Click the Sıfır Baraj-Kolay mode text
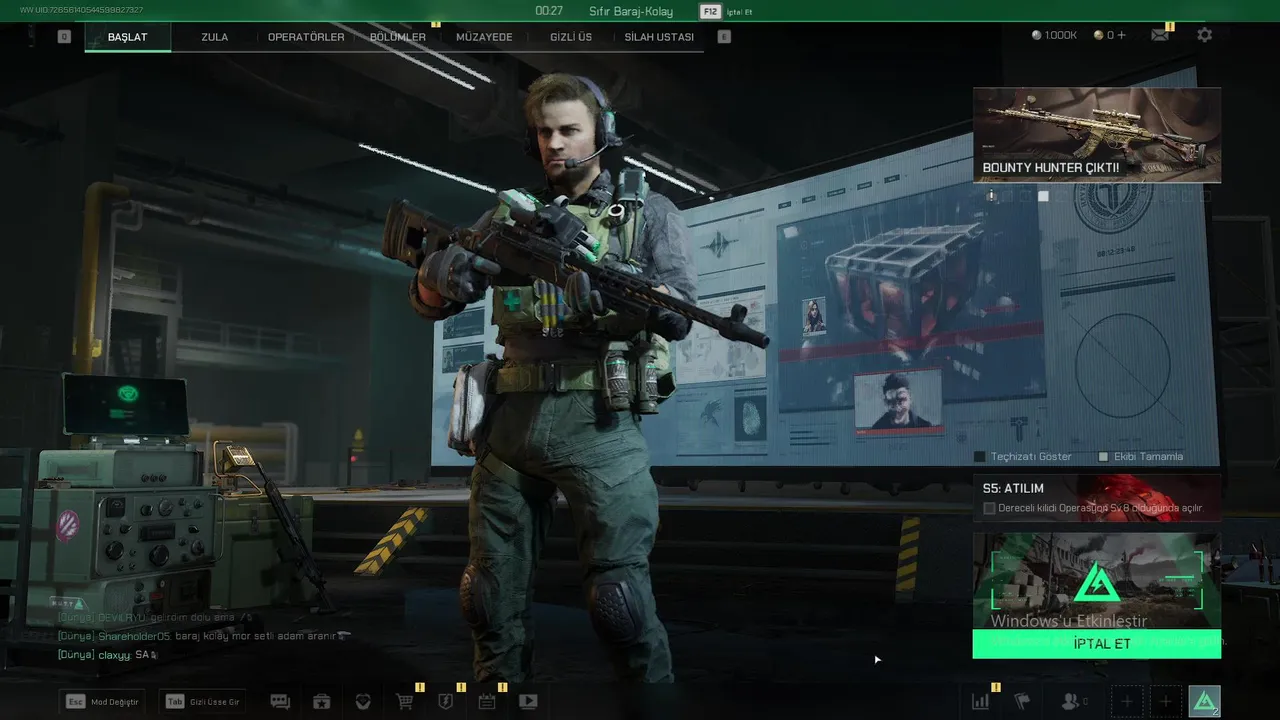This screenshot has height=720, width=1280. (x=631, y=11)
